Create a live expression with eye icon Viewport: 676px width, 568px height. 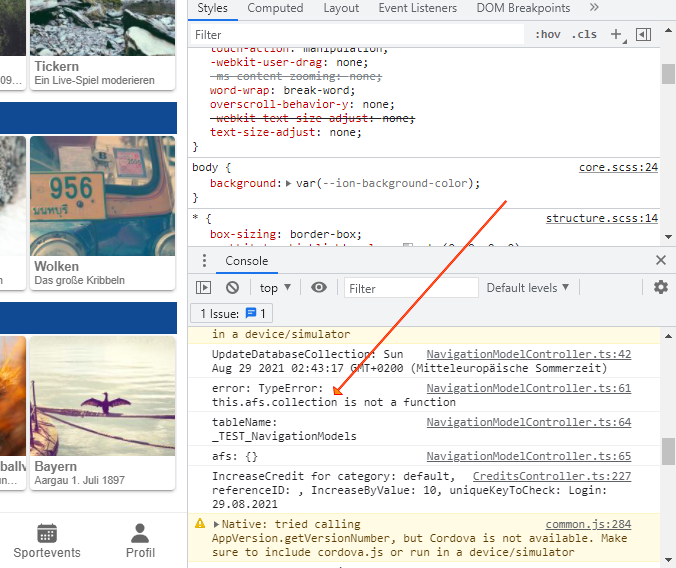(x=319, y=287)
